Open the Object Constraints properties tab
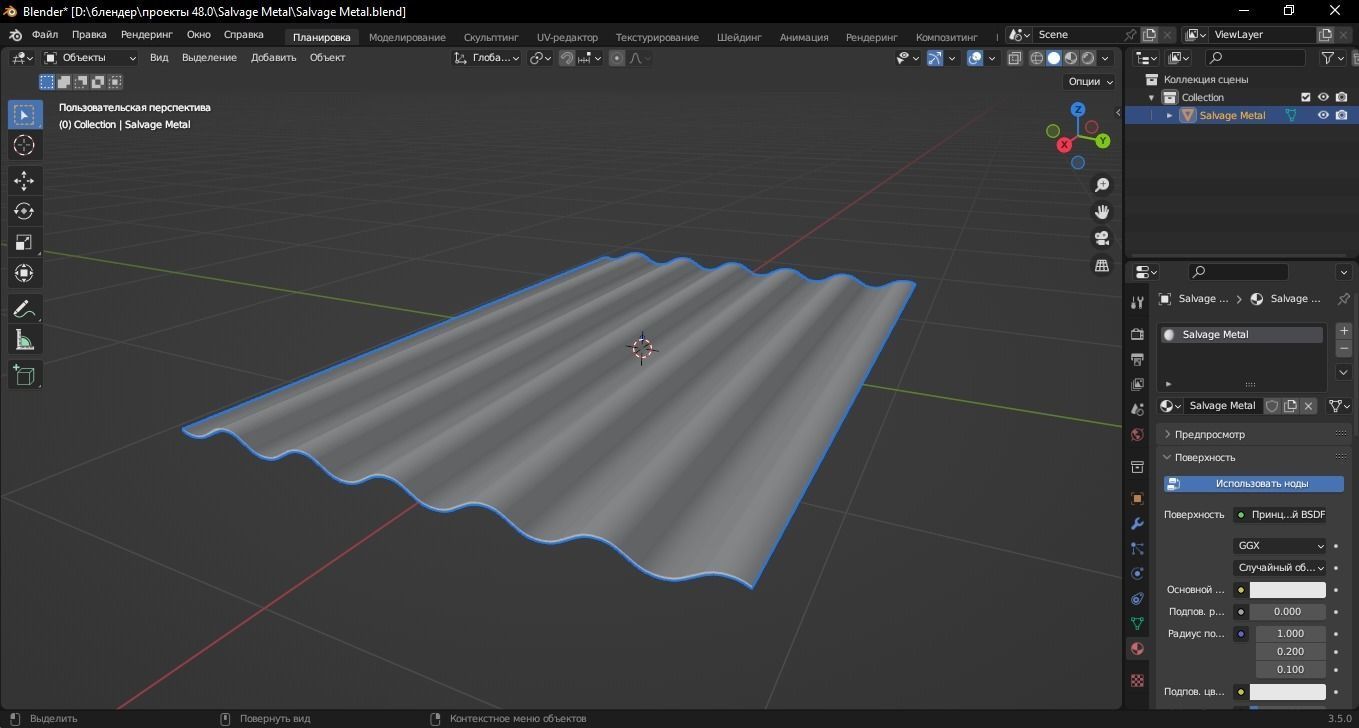The image size is (1359, 728). [1137, 598]
